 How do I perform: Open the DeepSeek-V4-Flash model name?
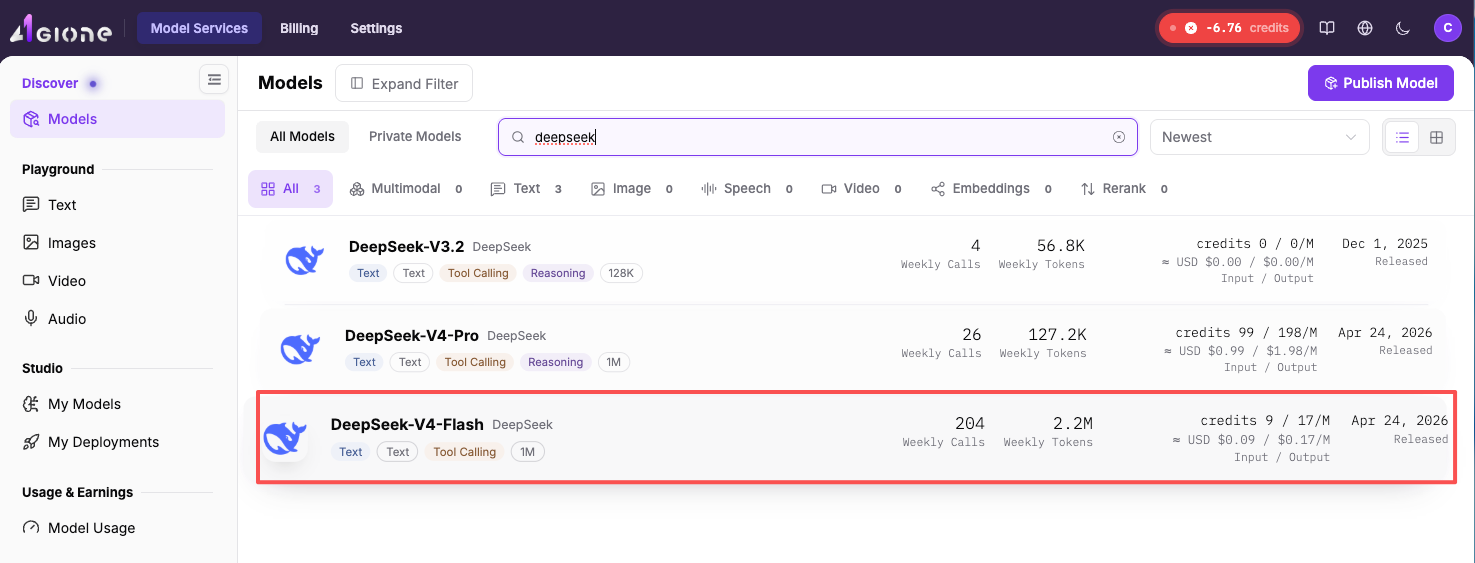(407, 424)
